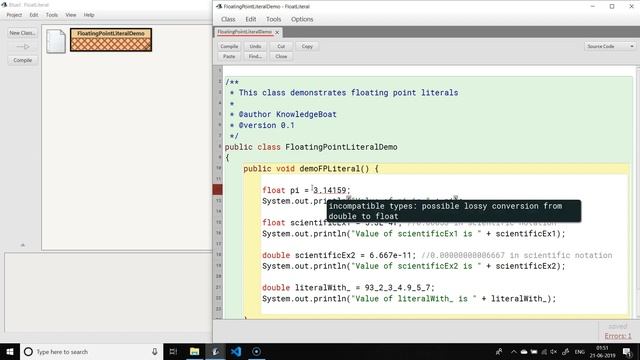Viewport: 640px width, 360px height.
Task: Click the 'Type here to search' box
Action: tap(91, 351)
